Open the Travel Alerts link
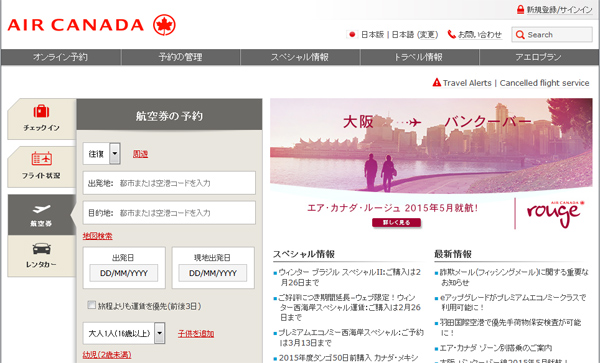600x363 pixels. pyautogui.click(x=467, y=83)
